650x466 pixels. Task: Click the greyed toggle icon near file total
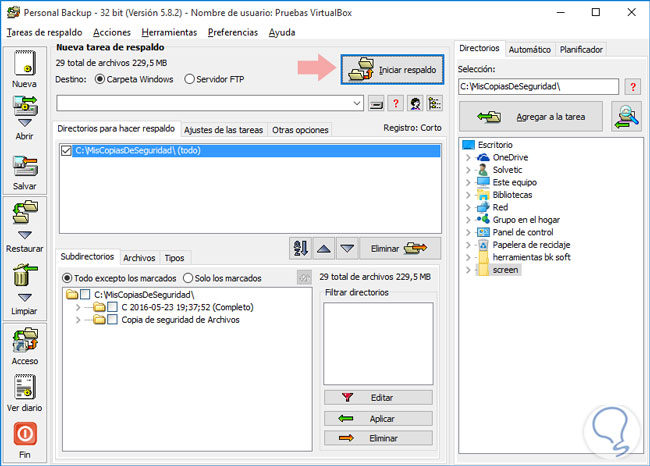[305, 277]
